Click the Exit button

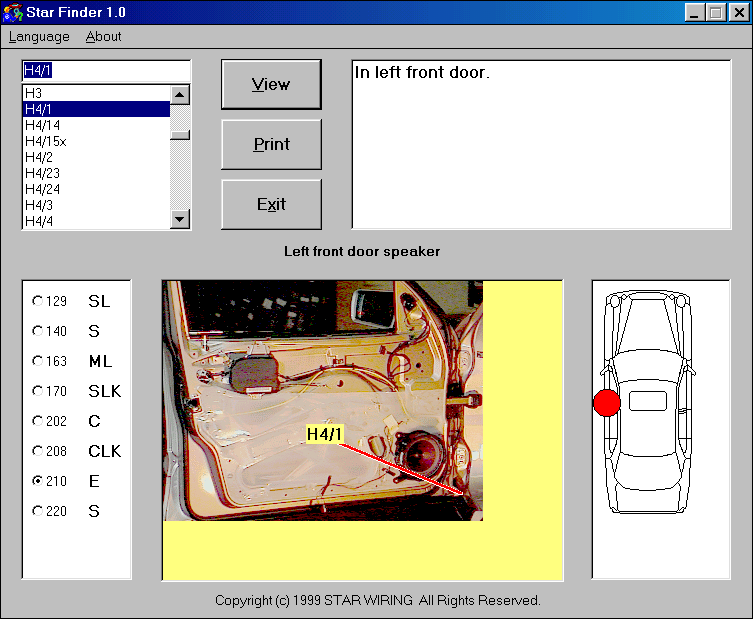[x=271, y=205]
